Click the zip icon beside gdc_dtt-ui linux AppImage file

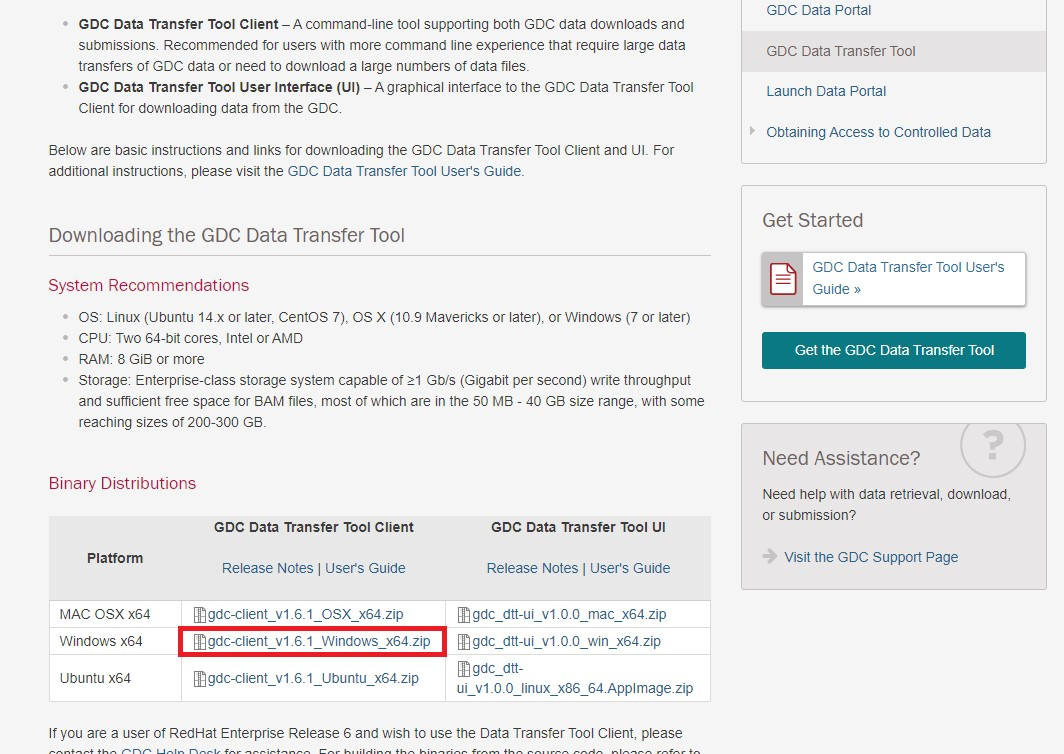[464, 669]
